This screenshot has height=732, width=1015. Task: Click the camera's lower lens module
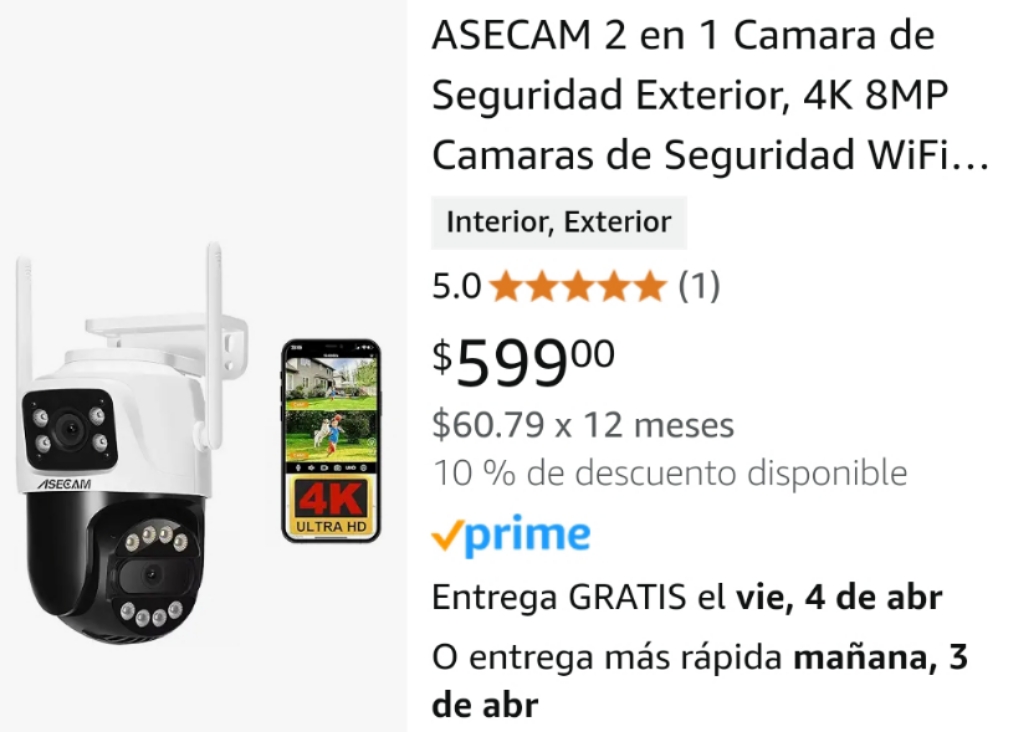153,575
